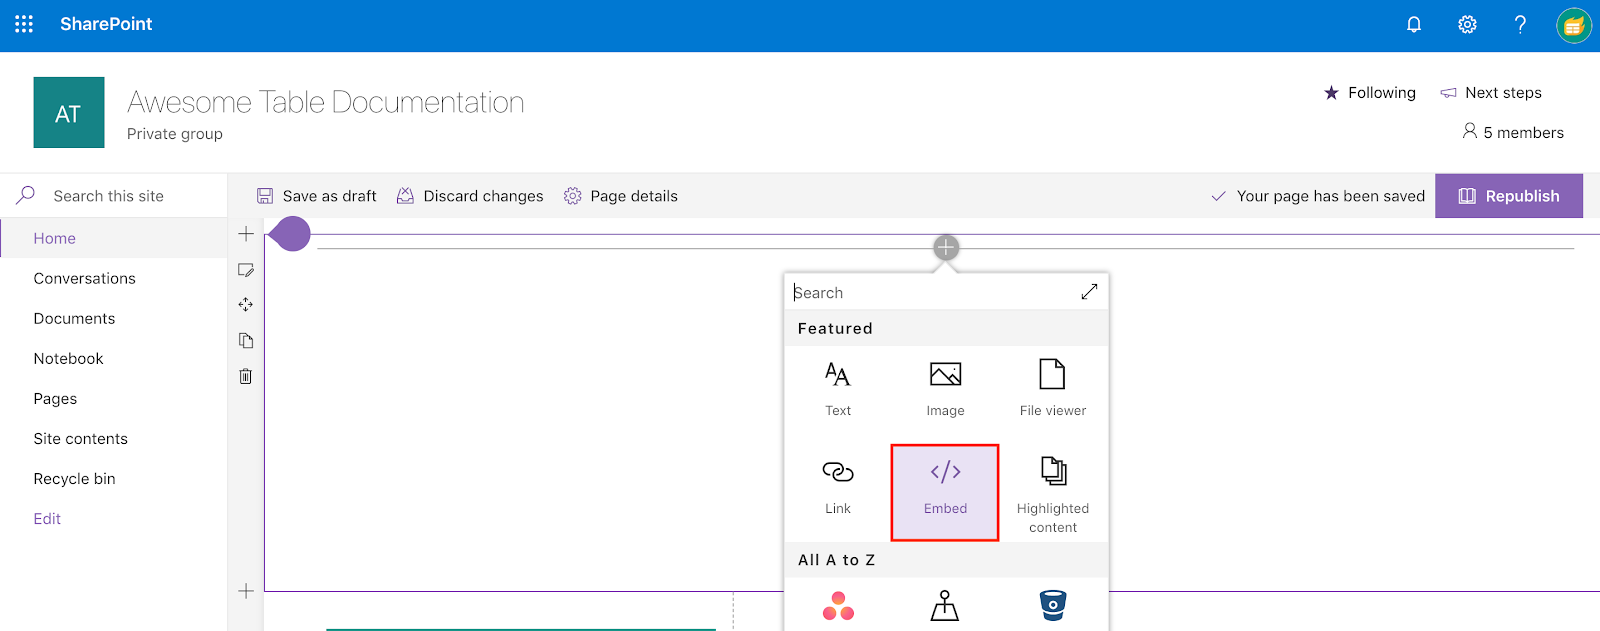Click the add web part plus circle
Screen dimensions: 1600x631
coord(946,247)
